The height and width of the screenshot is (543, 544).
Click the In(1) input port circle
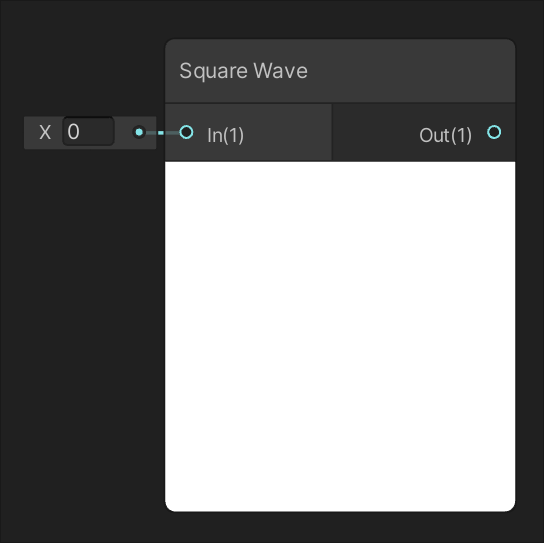186,132
